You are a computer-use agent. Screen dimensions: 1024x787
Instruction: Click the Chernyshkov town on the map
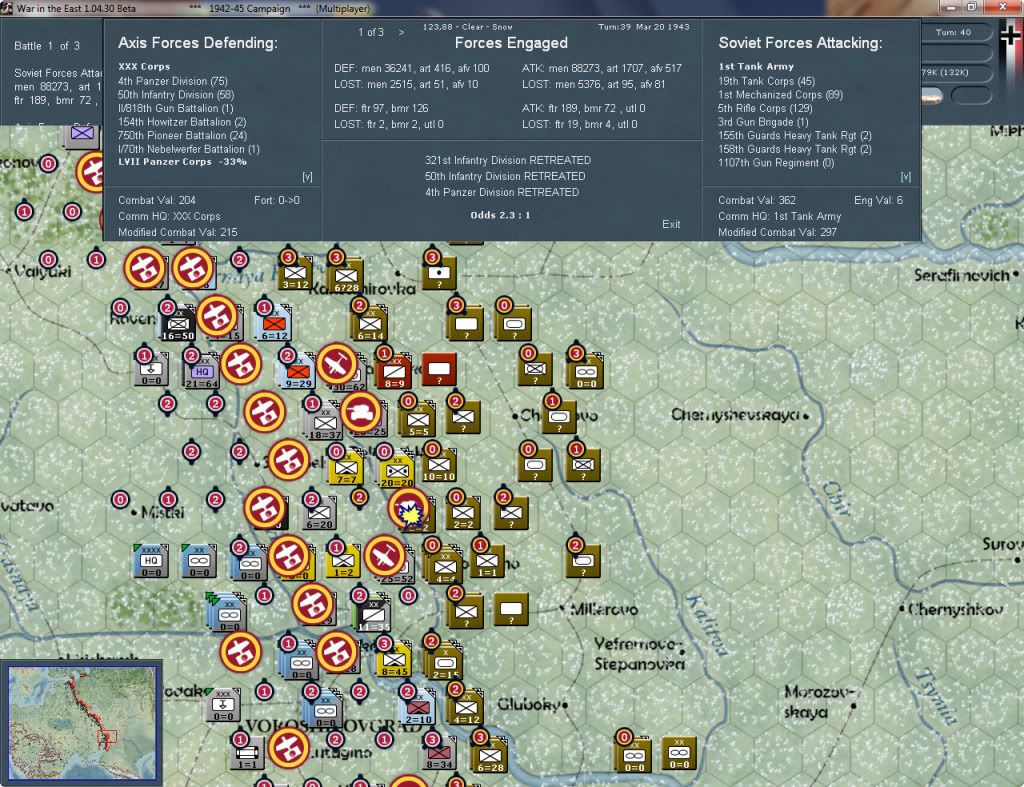[x=952, y=609]
